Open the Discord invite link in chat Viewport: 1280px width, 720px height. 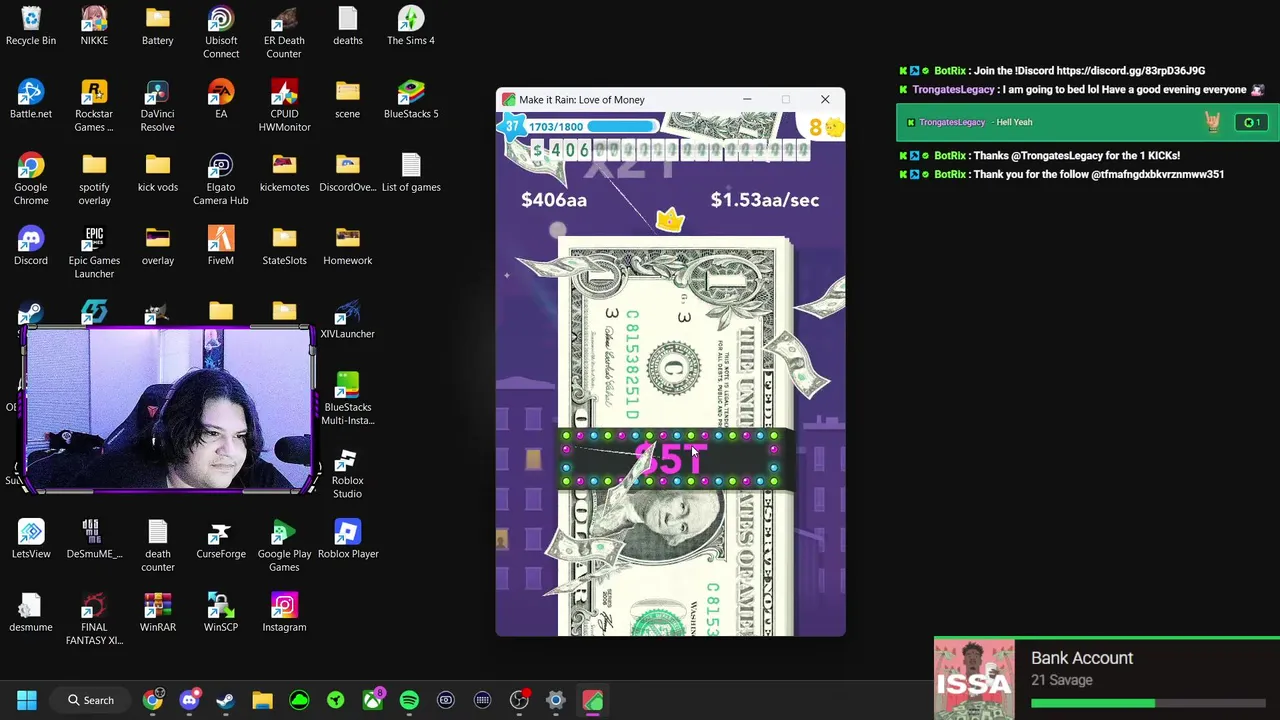pyautogui.click(x=1131, y=71)
